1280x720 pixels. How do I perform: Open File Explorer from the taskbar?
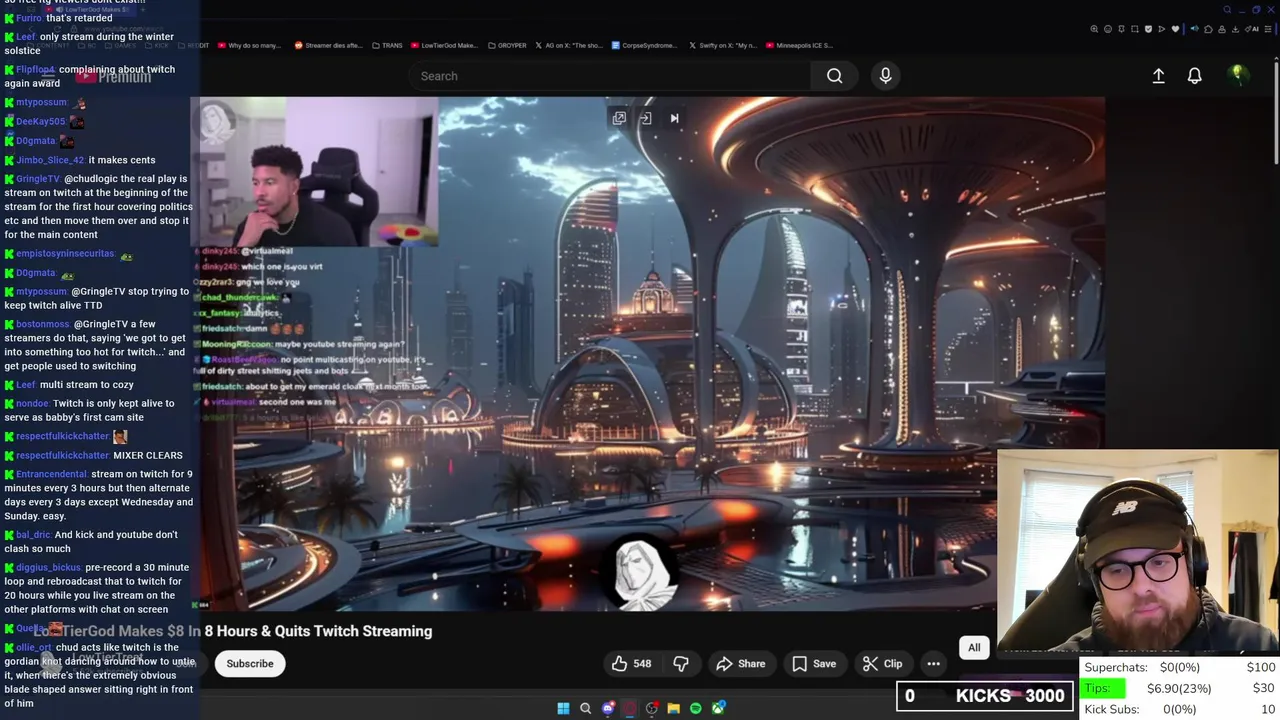click(674, 708)
